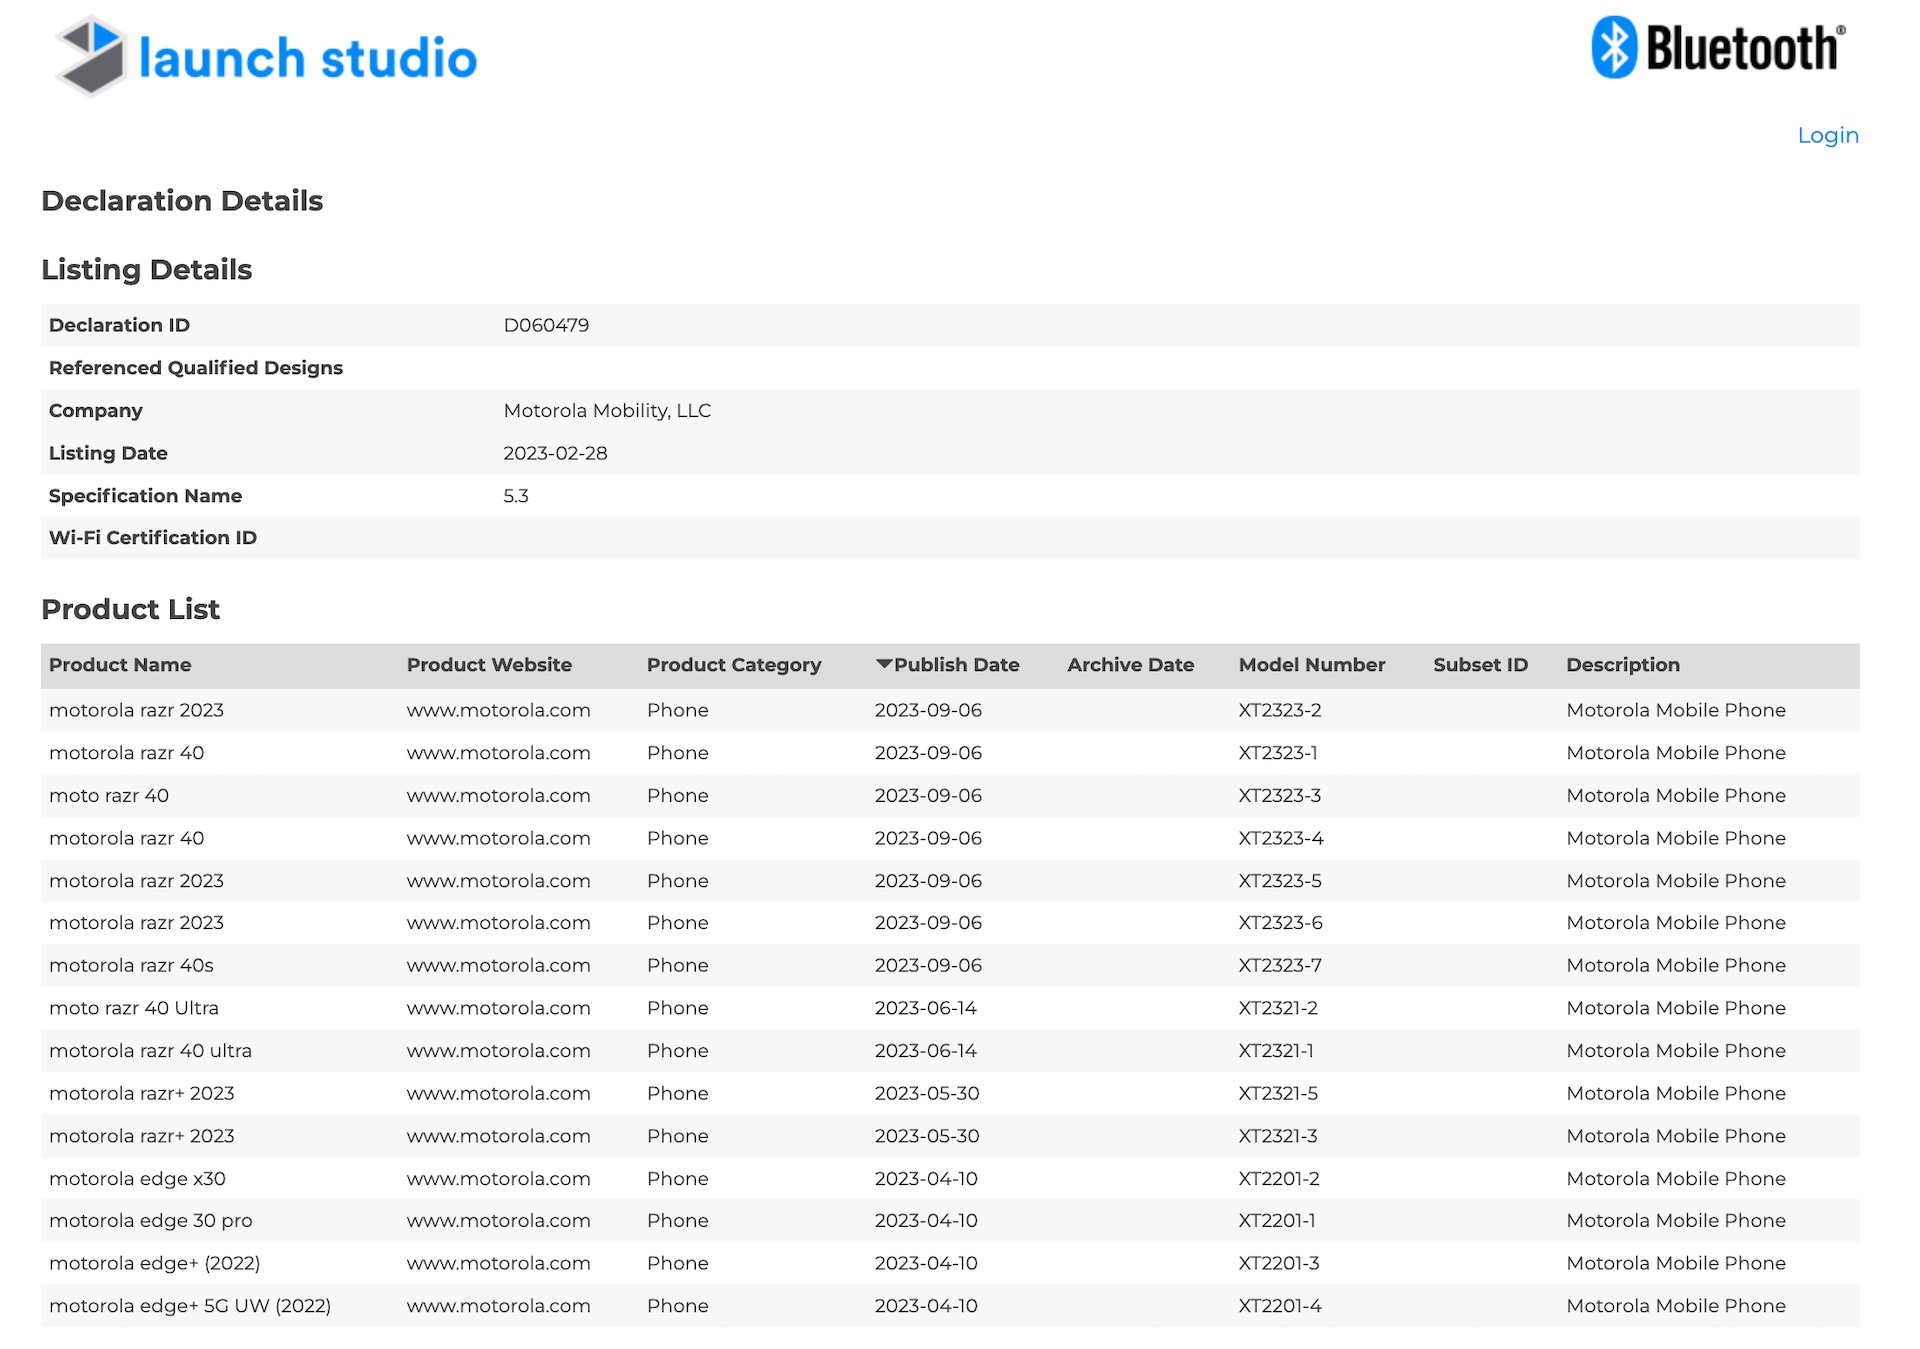
Task: Open website link for motorola edge x30
Action: coord(498,1178)
